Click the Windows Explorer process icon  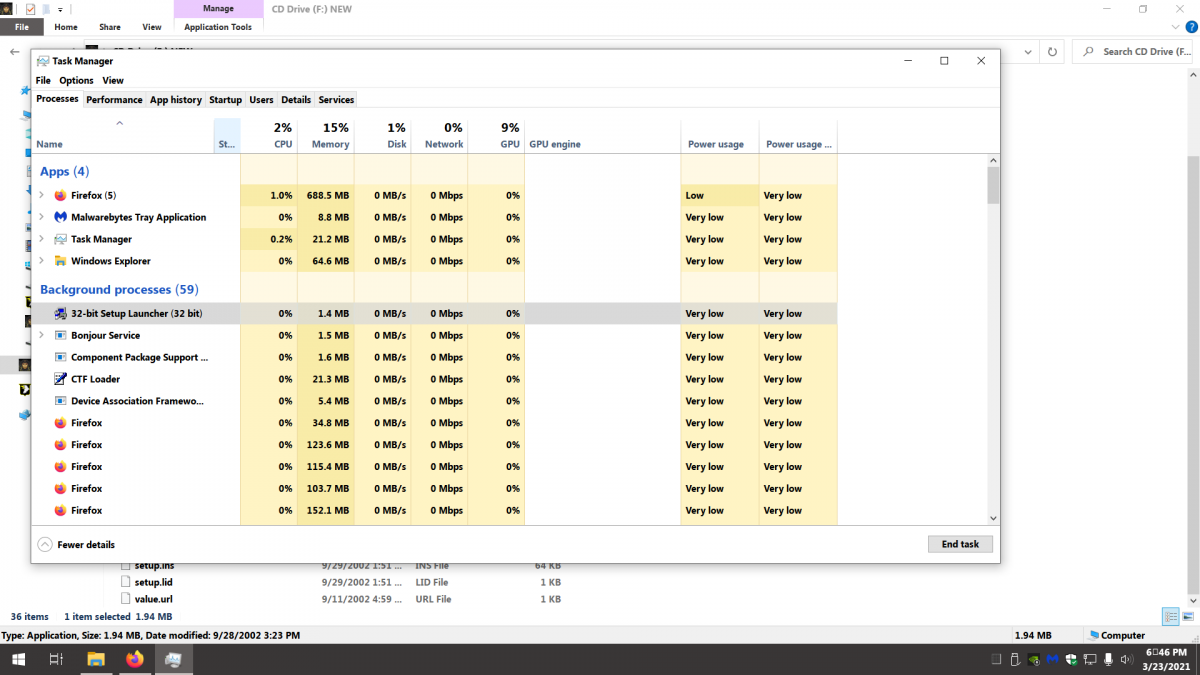pyautogui.click(x=60, y=262)
